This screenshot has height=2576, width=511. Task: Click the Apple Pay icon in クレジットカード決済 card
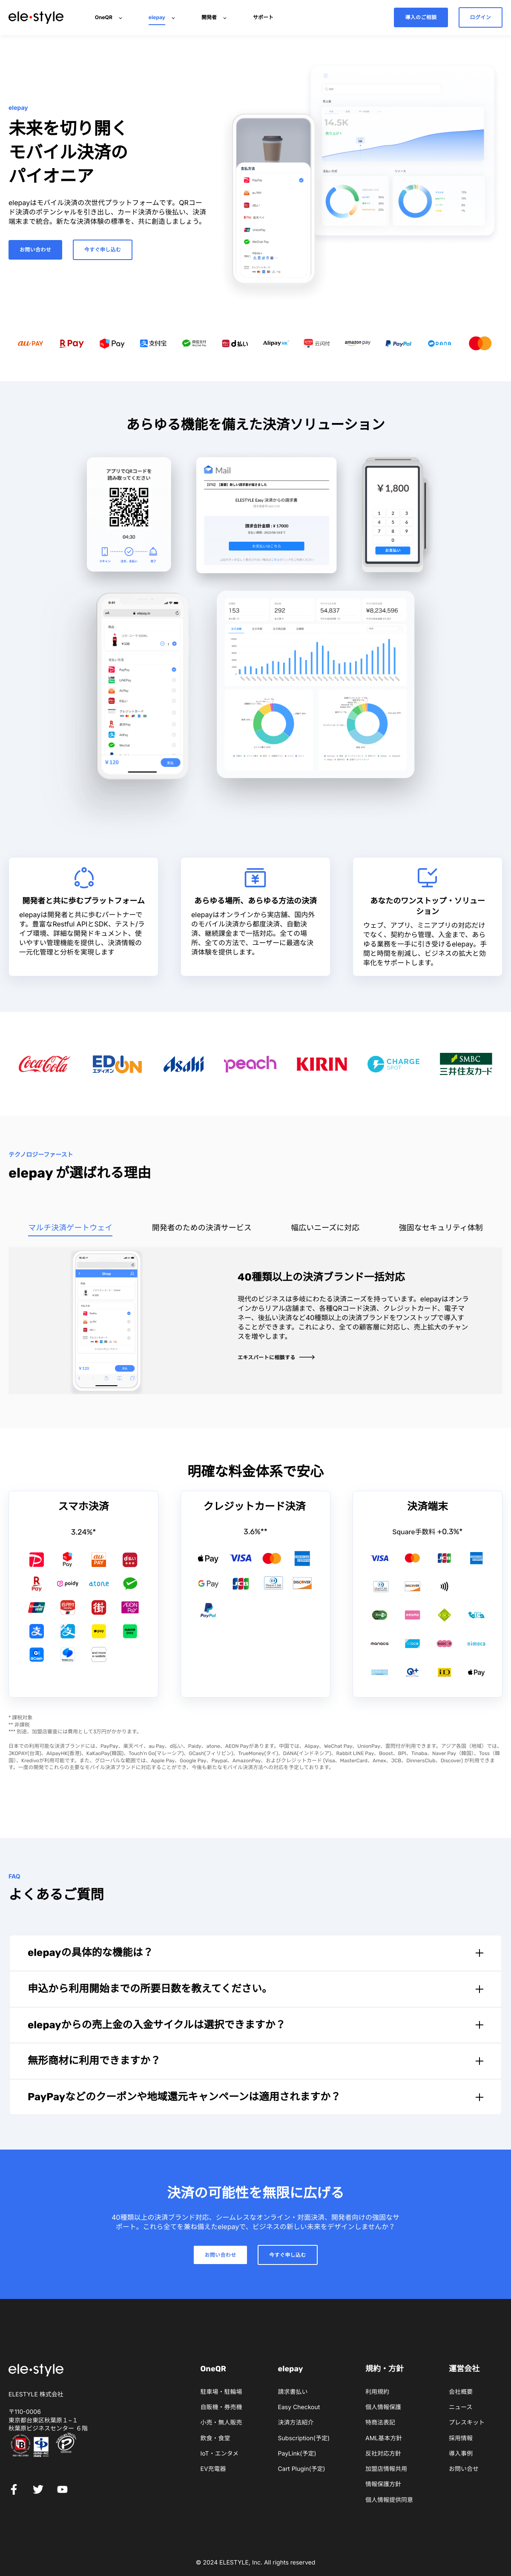click(x=208, y=1558)
